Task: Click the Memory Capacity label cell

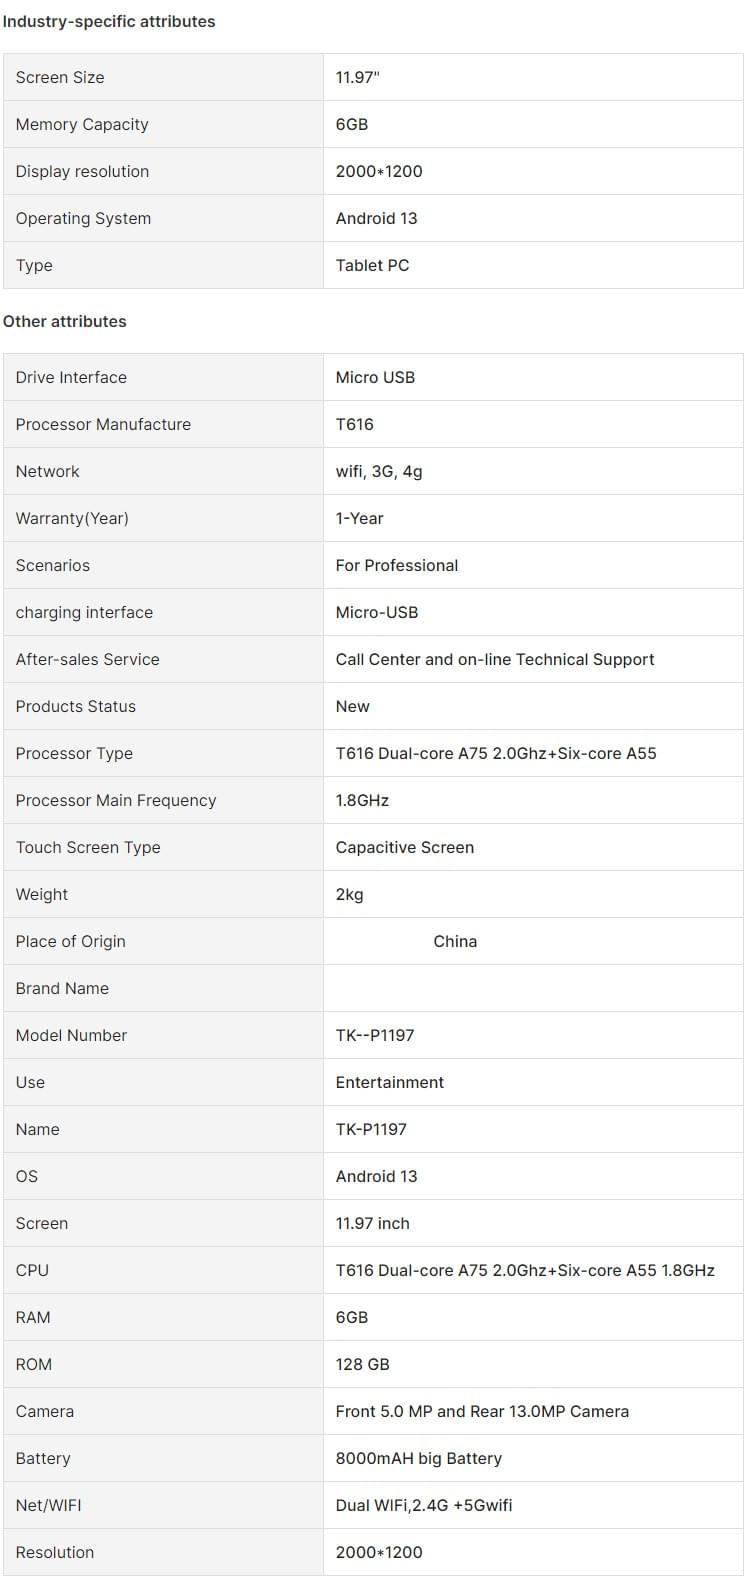Action: pyautogui.click(x=163, y=124)
